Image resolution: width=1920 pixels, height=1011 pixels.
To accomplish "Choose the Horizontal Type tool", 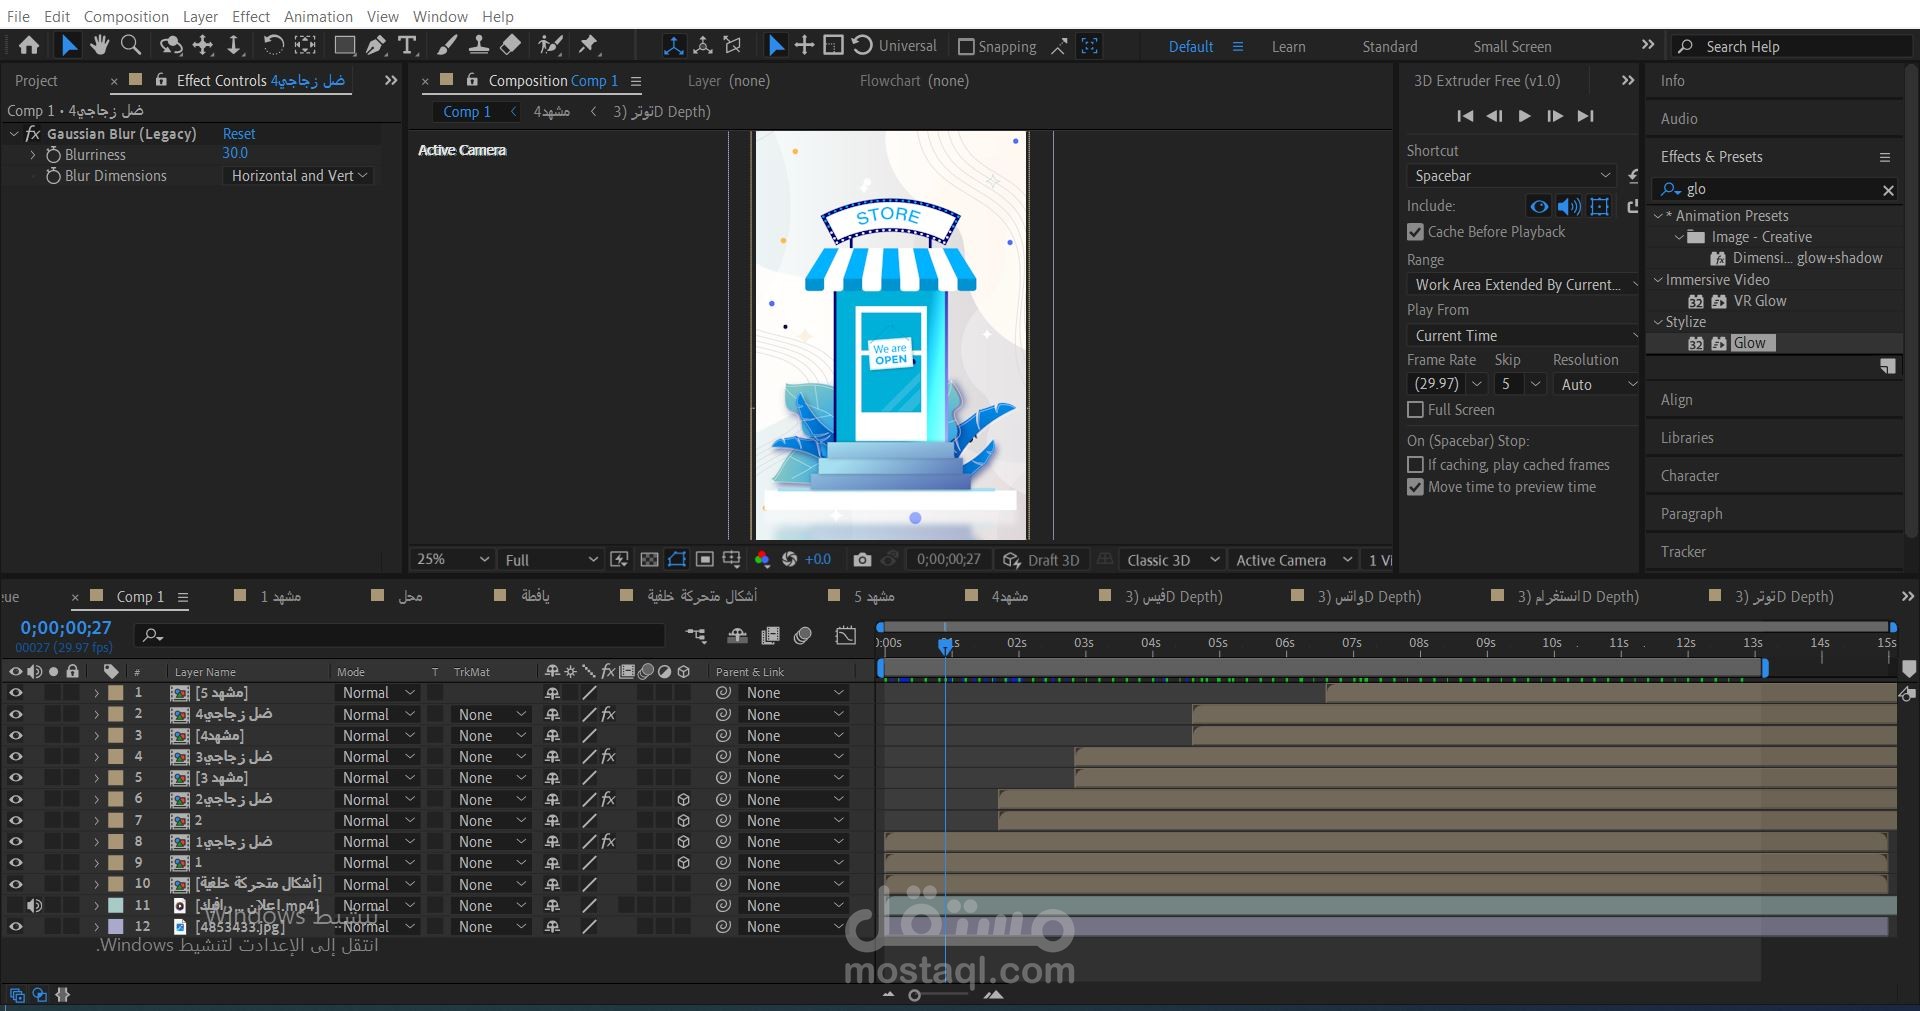I will pos(407,45).
